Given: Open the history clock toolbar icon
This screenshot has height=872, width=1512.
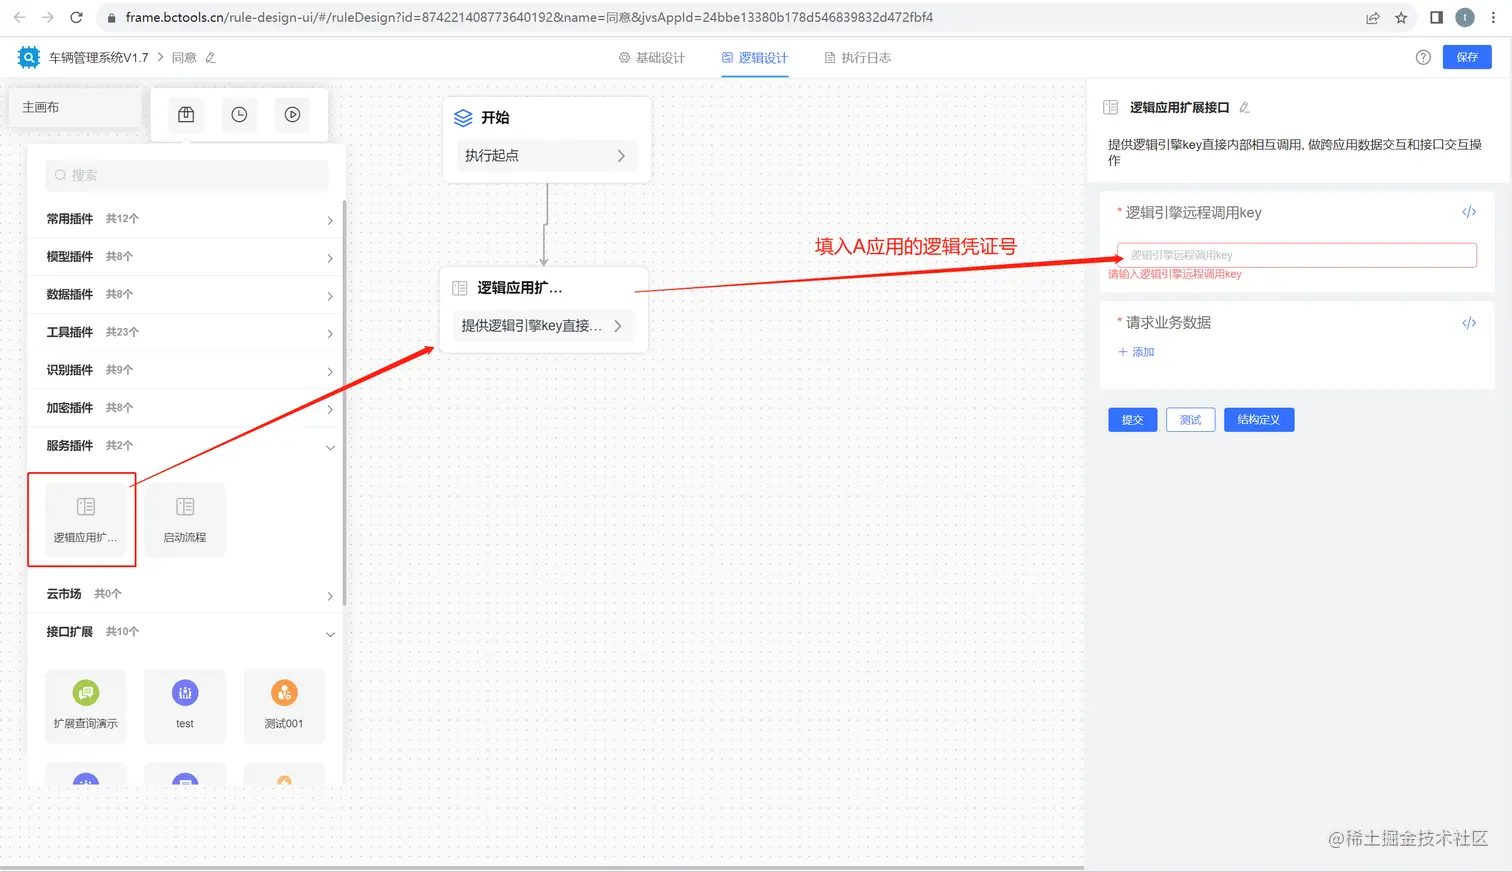Looking at the screenshot, I should point(239,115).
